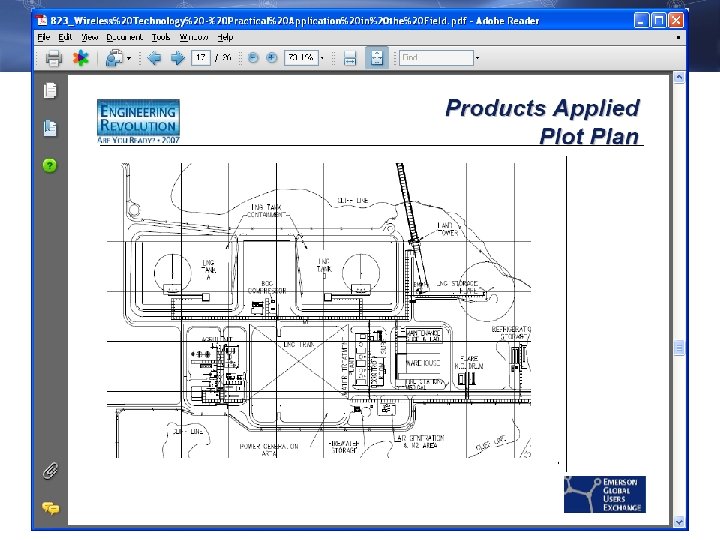Click the page number field
This screenshot has width=720, height=540.
tap(201, 58)
